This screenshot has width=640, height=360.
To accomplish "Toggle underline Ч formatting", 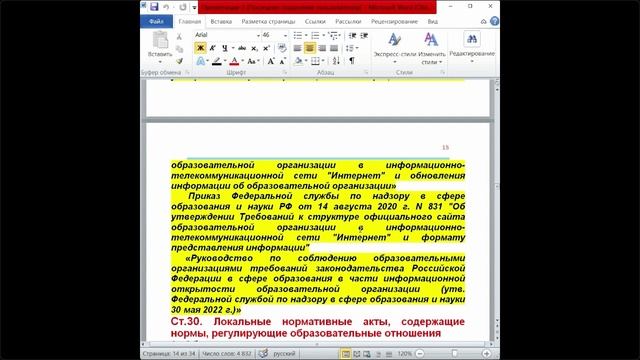I will click(224, 48).
